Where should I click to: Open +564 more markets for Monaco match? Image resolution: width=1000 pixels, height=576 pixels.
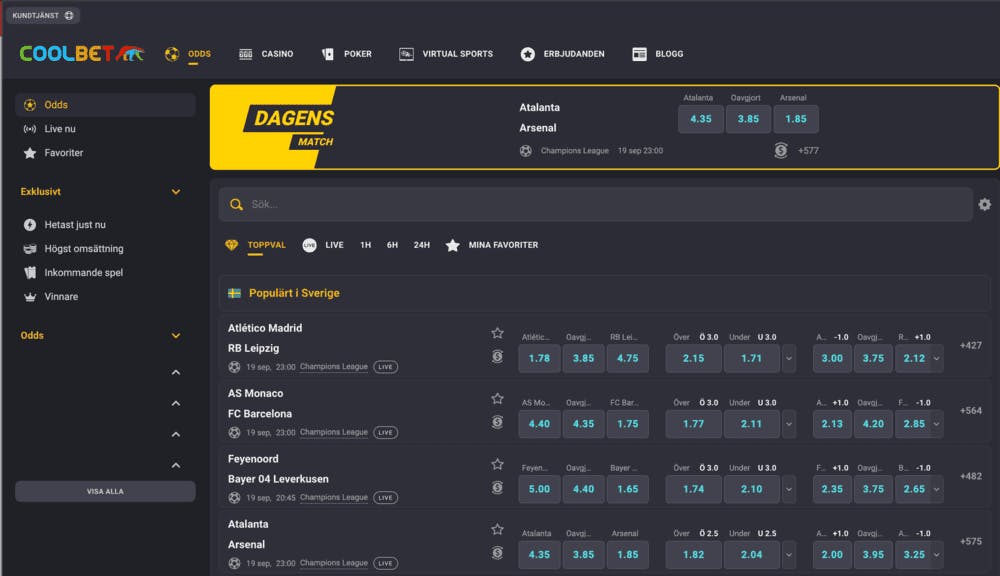971,411
